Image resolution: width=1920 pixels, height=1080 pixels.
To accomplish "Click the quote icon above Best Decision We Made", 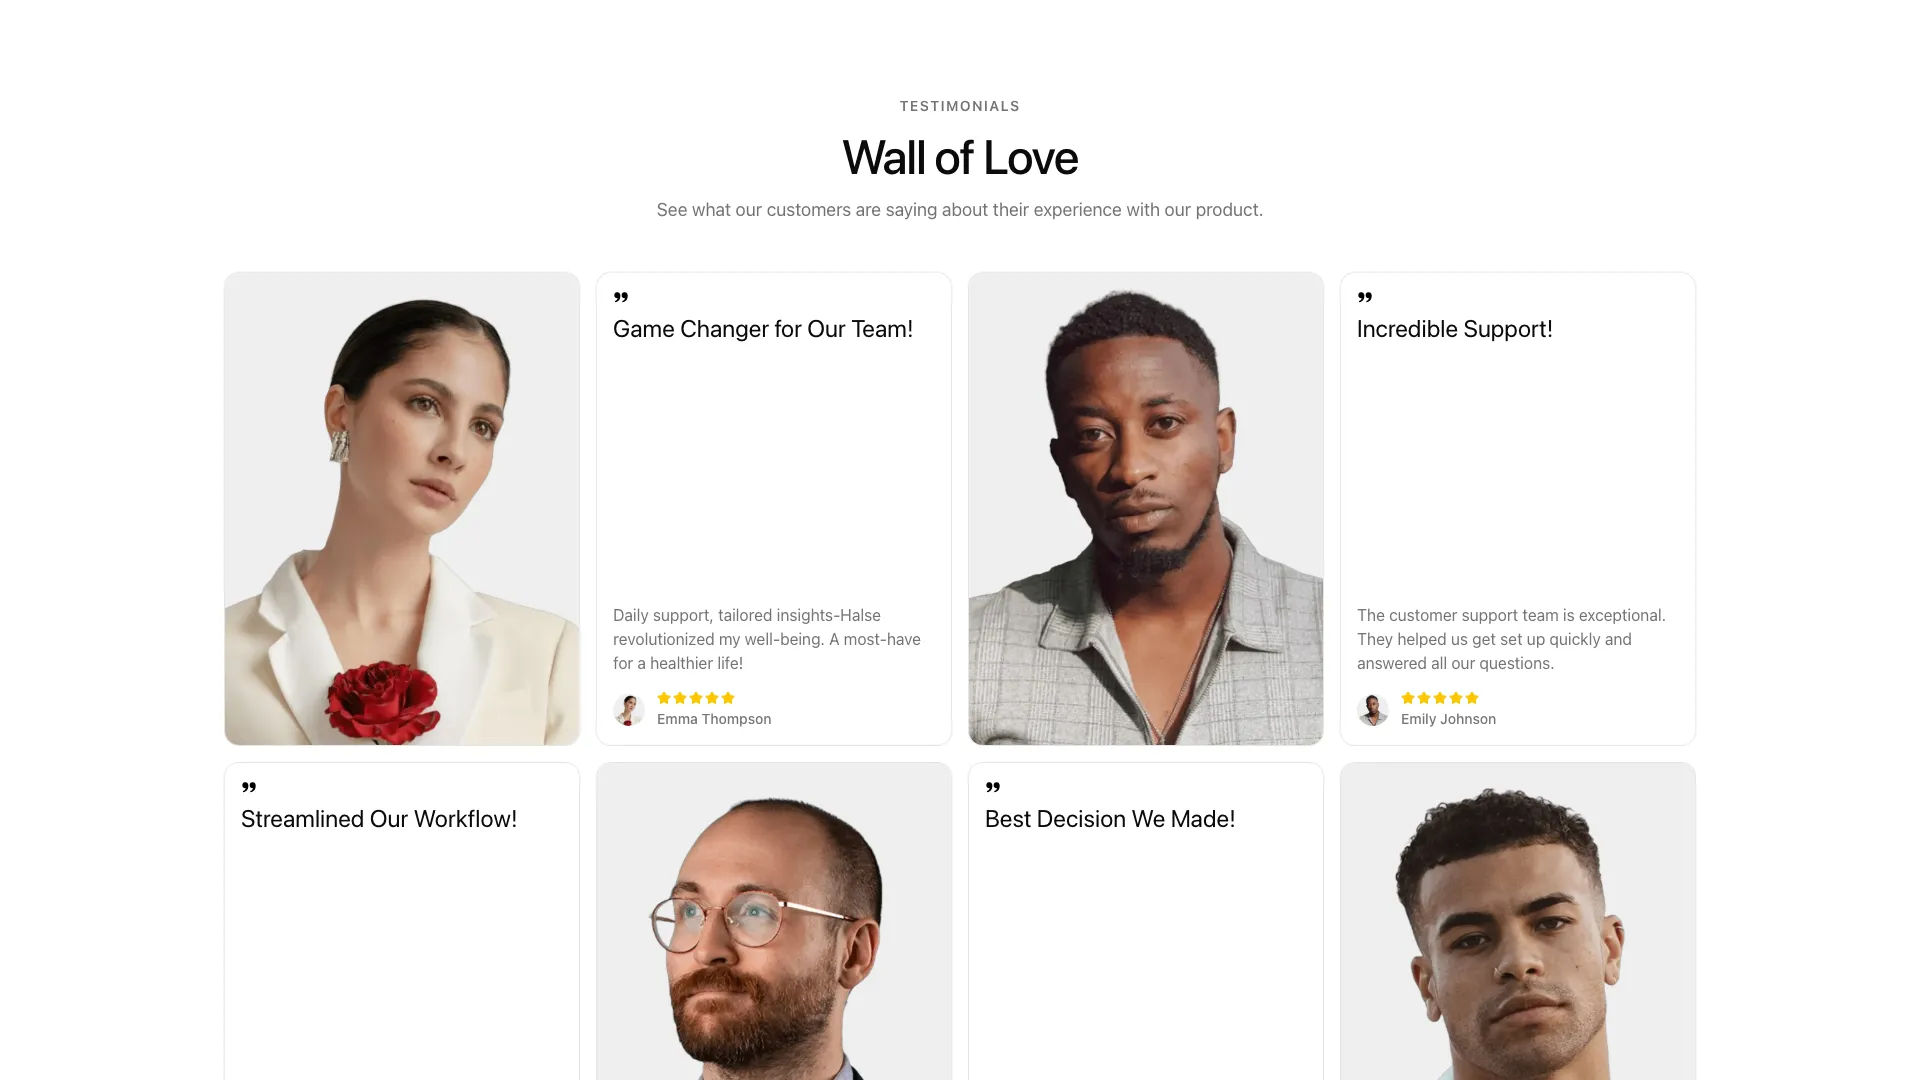I will point(993,787).
